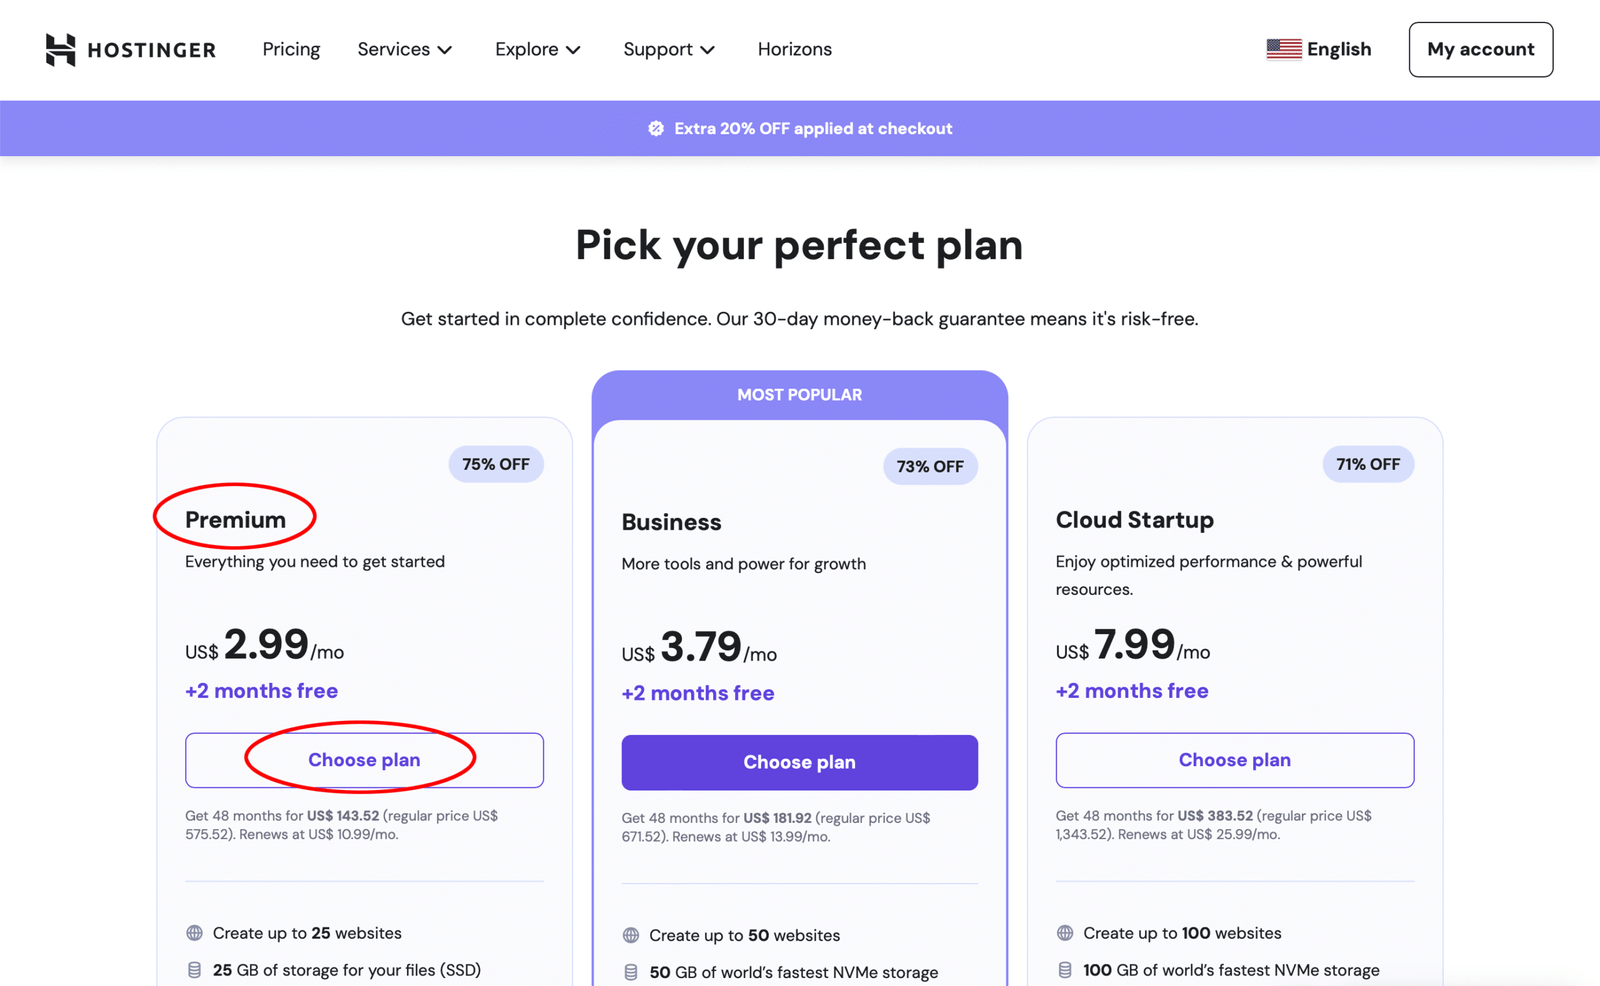
Task: Click the storage icon beside Business's NVMe storage
Action: click(629, 971)
